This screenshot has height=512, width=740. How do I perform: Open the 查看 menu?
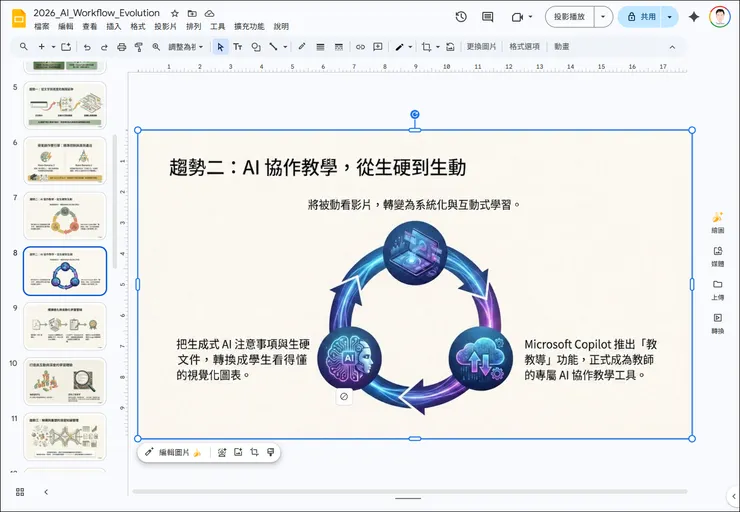coord(90,26)
